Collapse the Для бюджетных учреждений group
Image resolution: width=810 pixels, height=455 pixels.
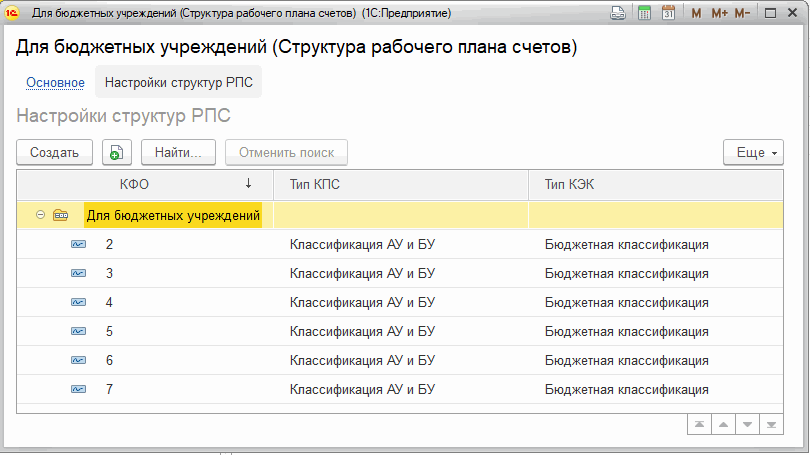point(40,215)
